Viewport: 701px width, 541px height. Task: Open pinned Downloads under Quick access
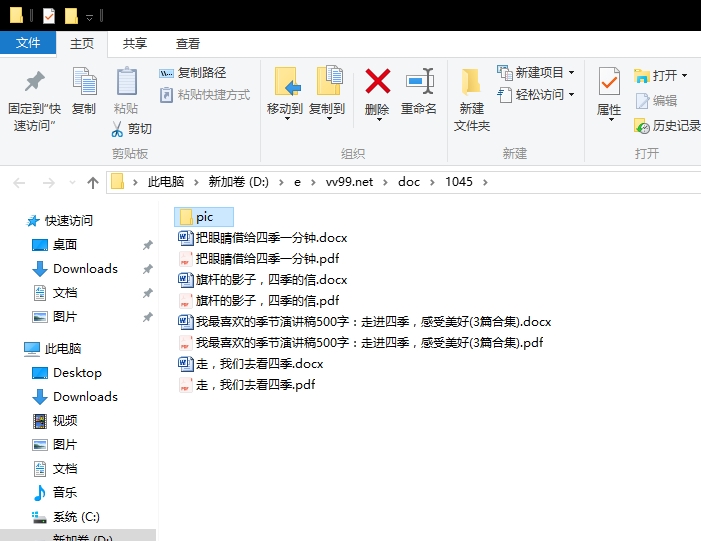(x=75, y=269)
